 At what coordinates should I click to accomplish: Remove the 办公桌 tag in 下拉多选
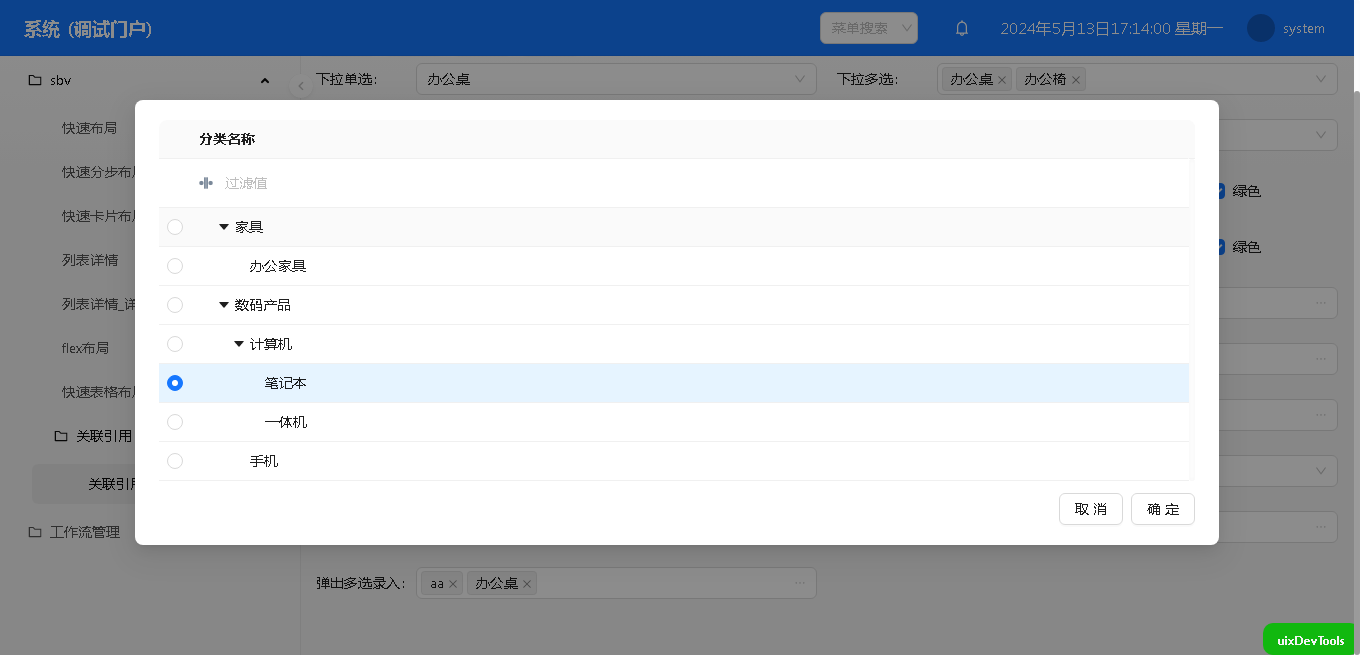point(1002,80)
